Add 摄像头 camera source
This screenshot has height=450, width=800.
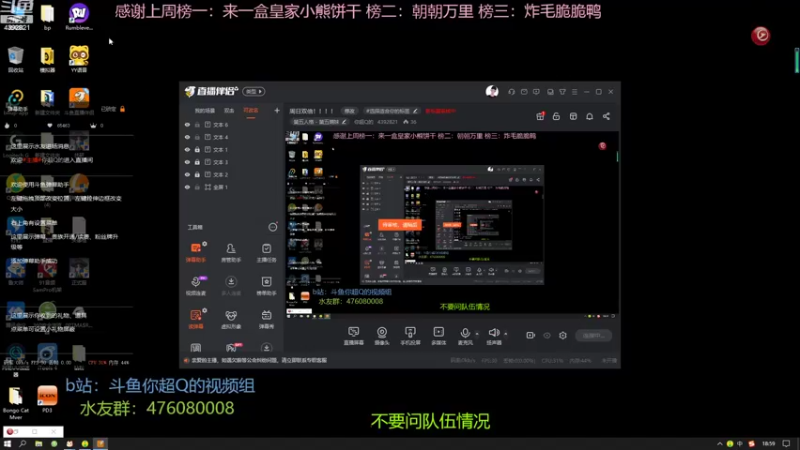(382, 336)
